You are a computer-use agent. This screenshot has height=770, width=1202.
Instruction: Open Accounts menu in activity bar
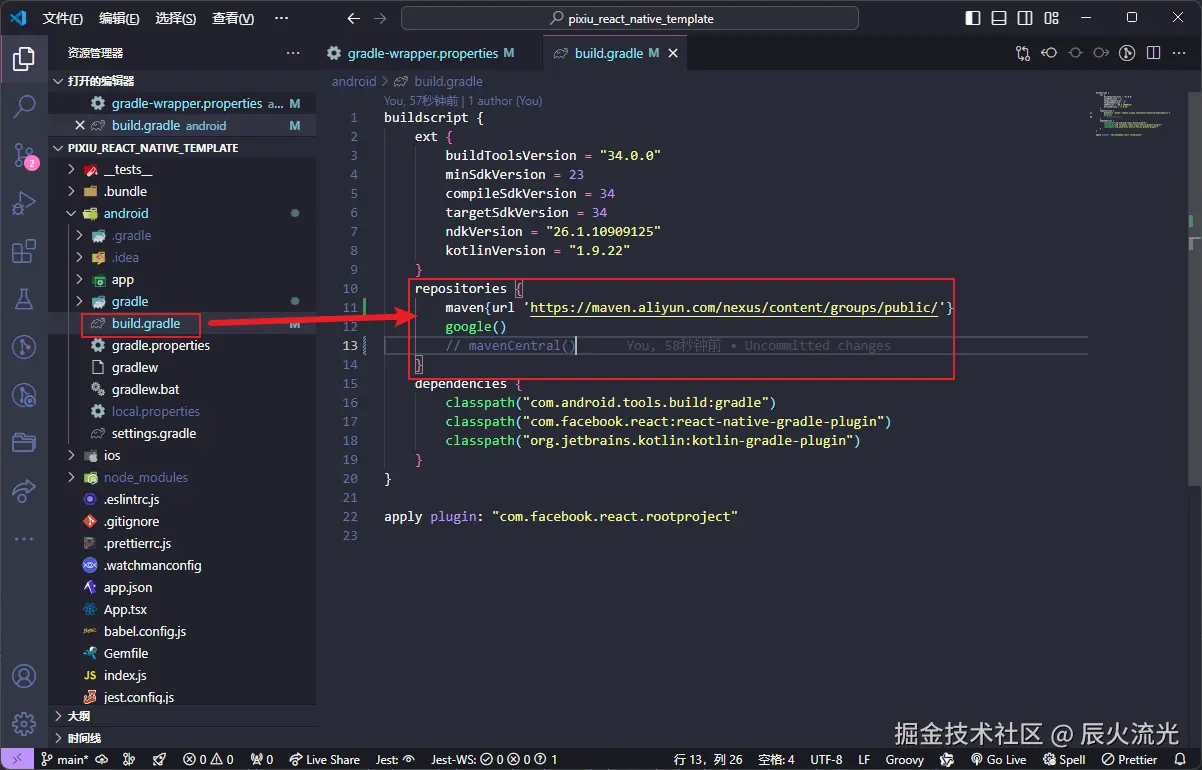pyautogui.click(x=24, y=677)
